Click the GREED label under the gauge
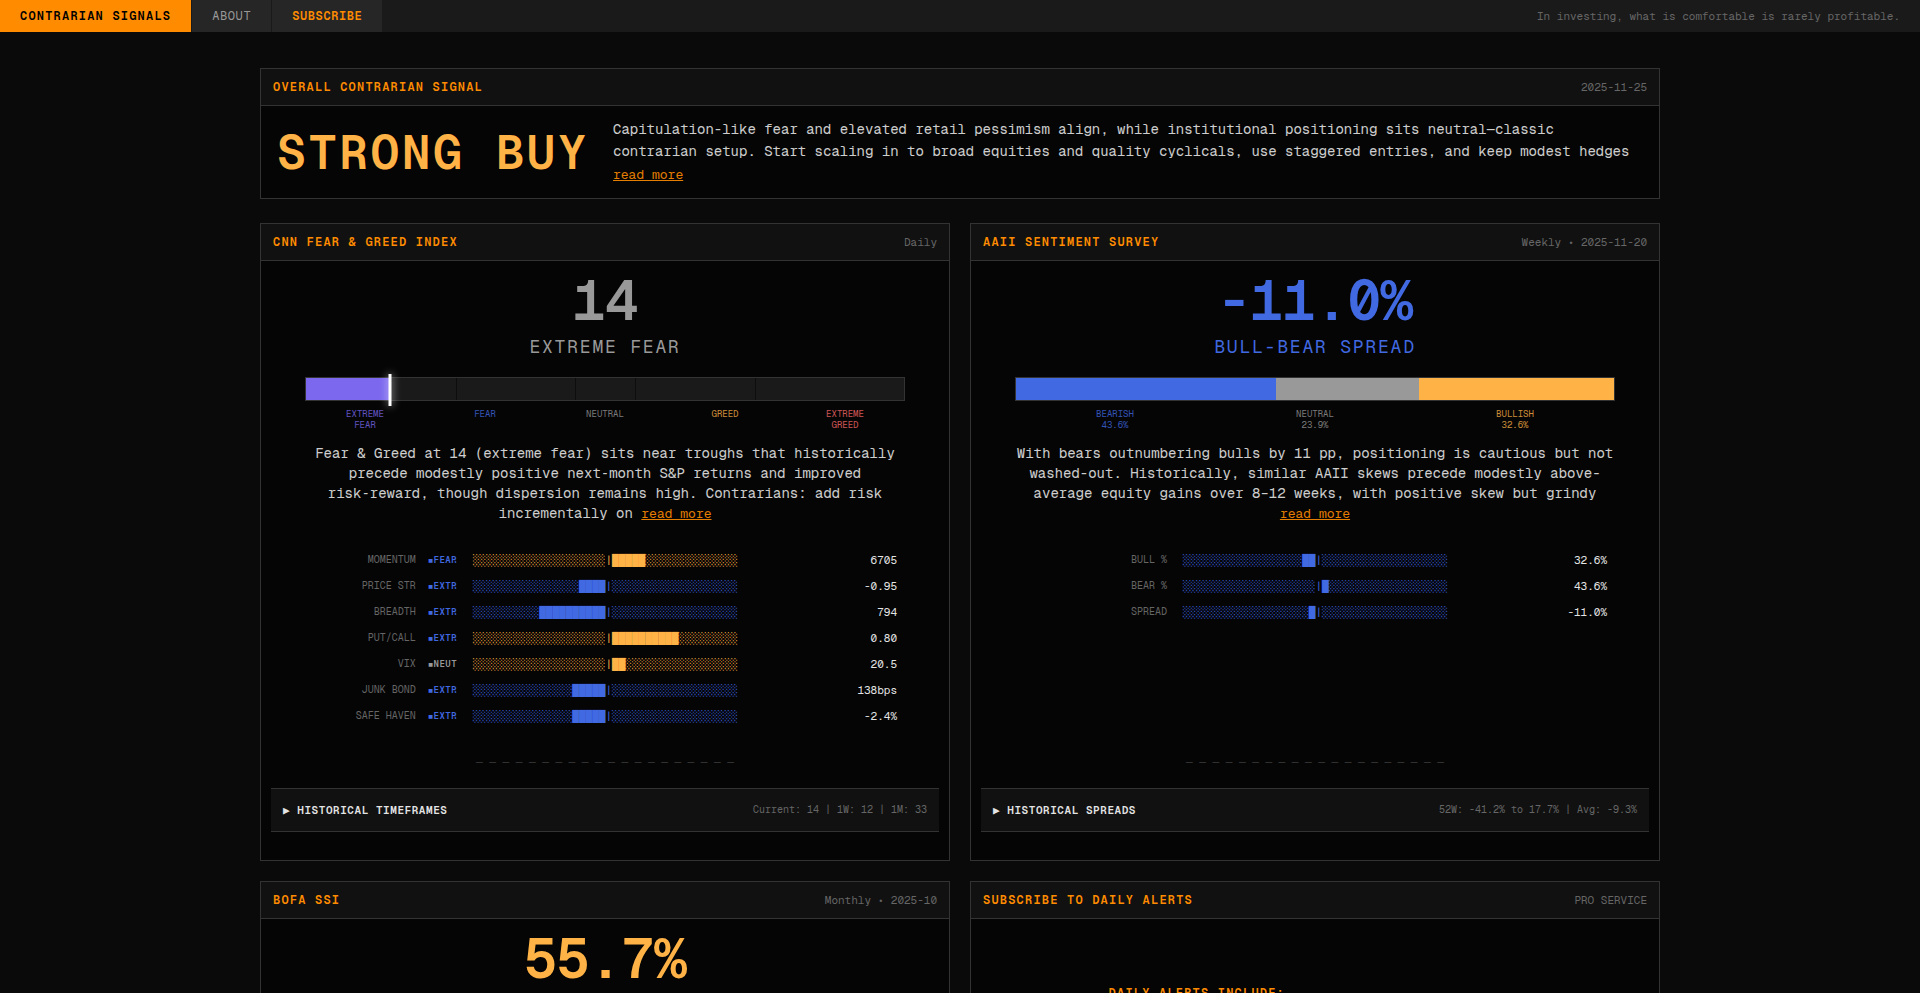Screen dimensions: 1920x993 click(x=725, y=414)
